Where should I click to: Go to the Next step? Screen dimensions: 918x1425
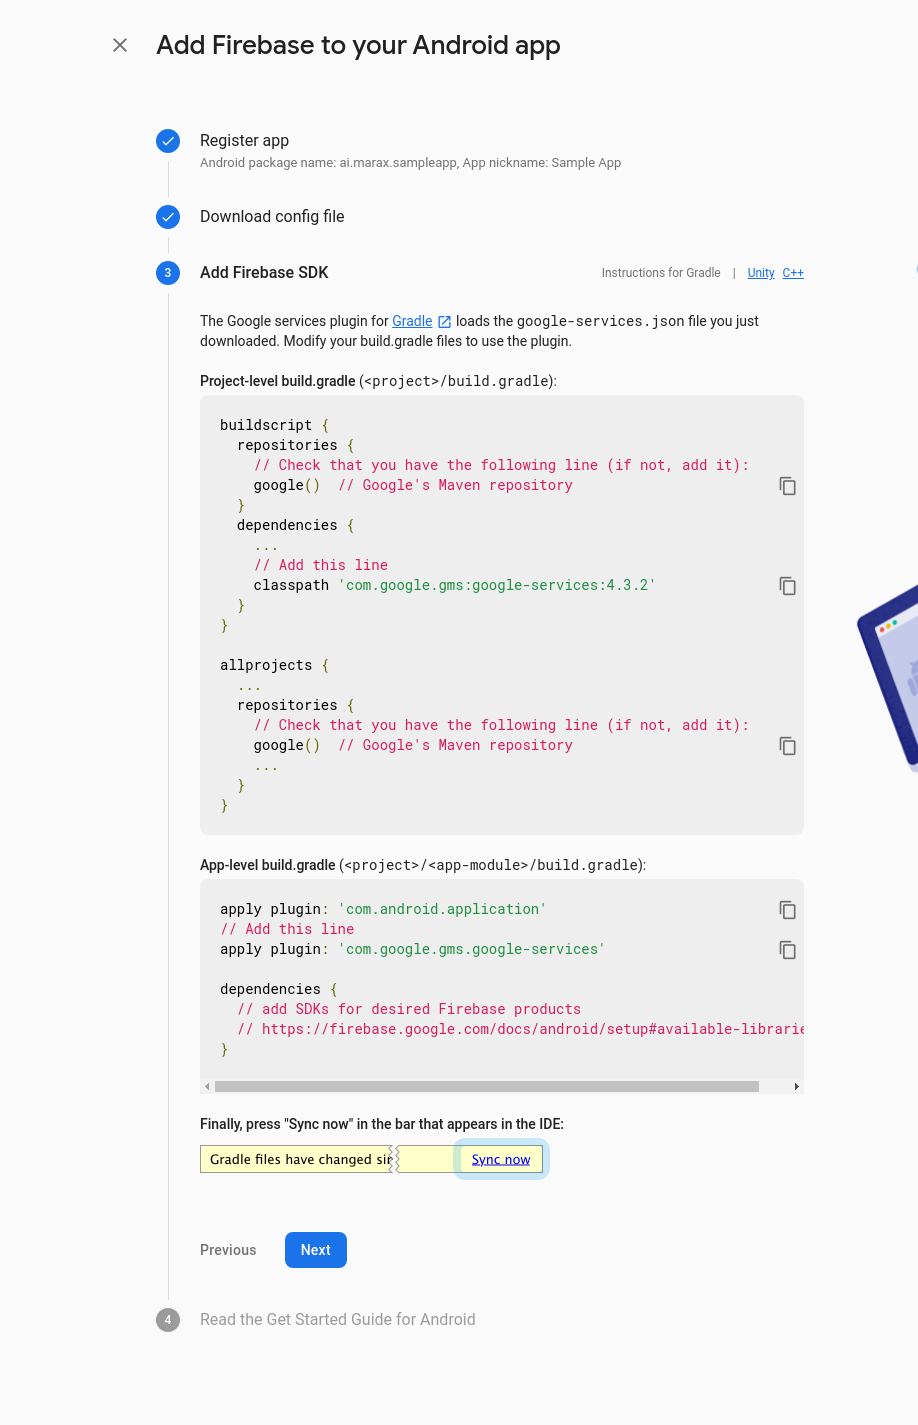(x=316, y=1250)
